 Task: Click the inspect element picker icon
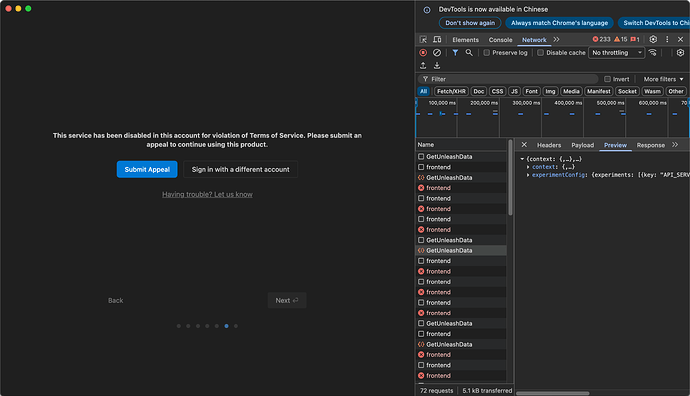point(423,40)
